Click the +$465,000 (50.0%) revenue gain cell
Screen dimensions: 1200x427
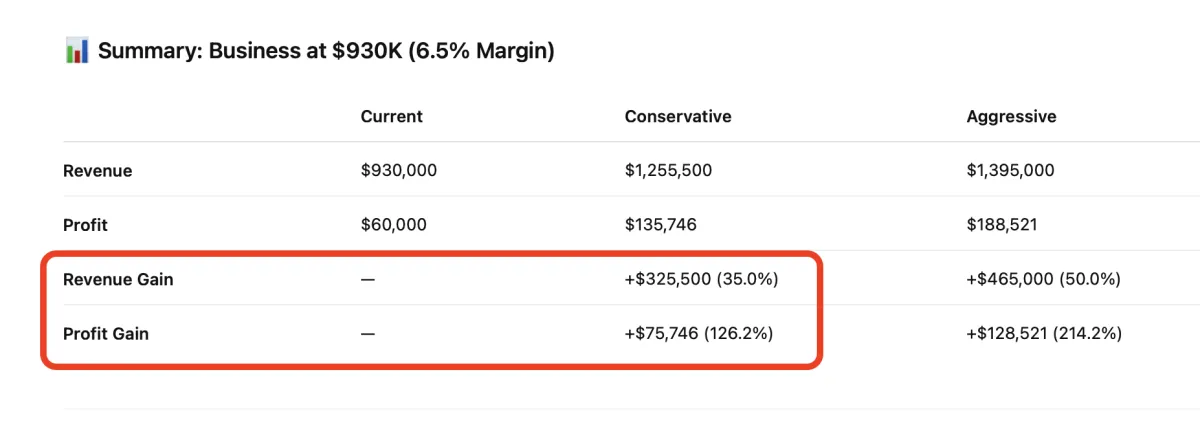1043,279
